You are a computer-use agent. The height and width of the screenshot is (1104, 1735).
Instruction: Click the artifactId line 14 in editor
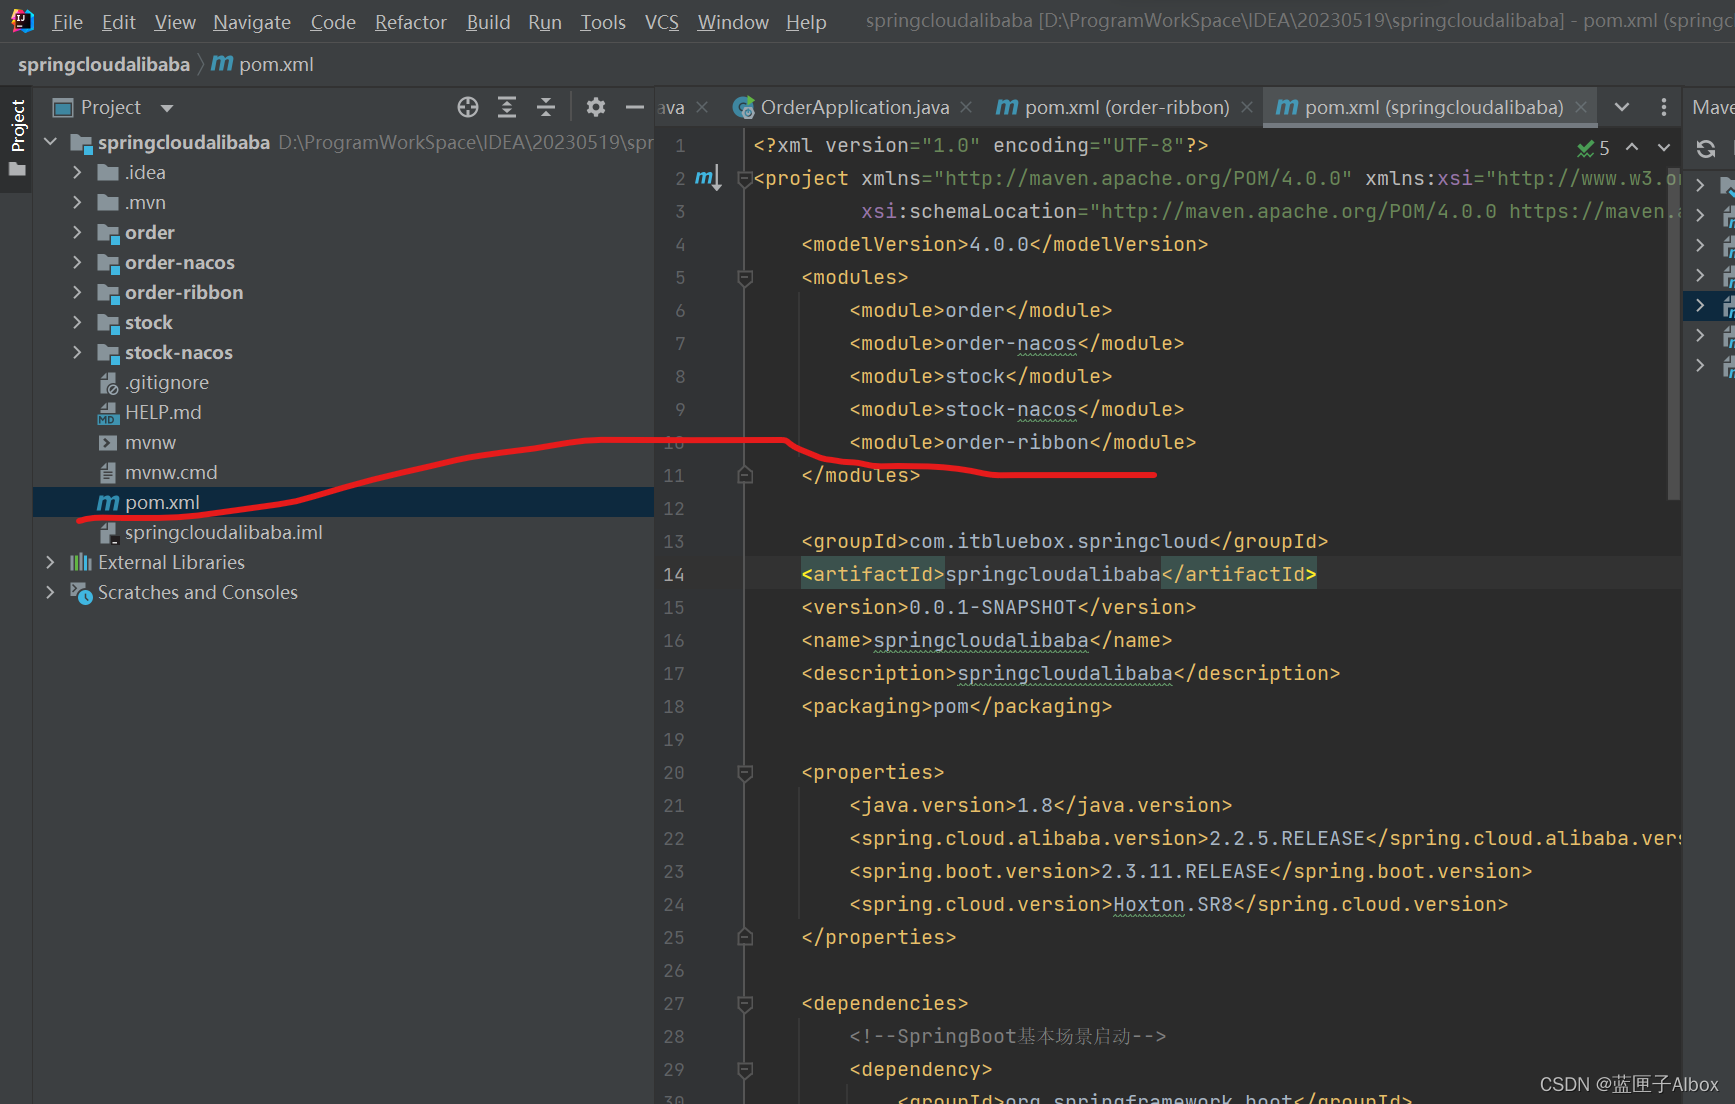(x=1059, y=574)
